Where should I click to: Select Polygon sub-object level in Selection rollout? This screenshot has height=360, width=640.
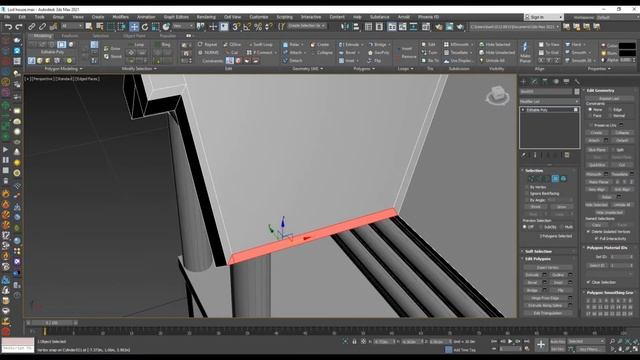tap(555, 179)
